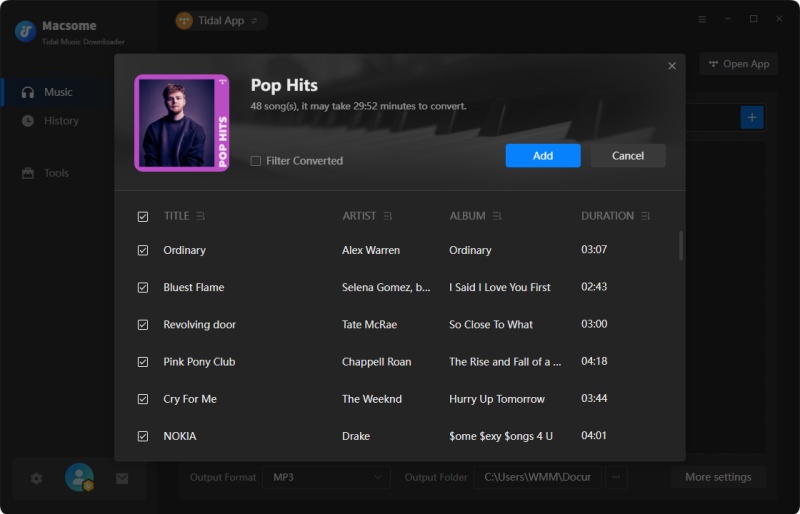The height and width of the screenshot is (514, 800).
Task: Click song title Pink Pony Club
Action: click(199, 362)
